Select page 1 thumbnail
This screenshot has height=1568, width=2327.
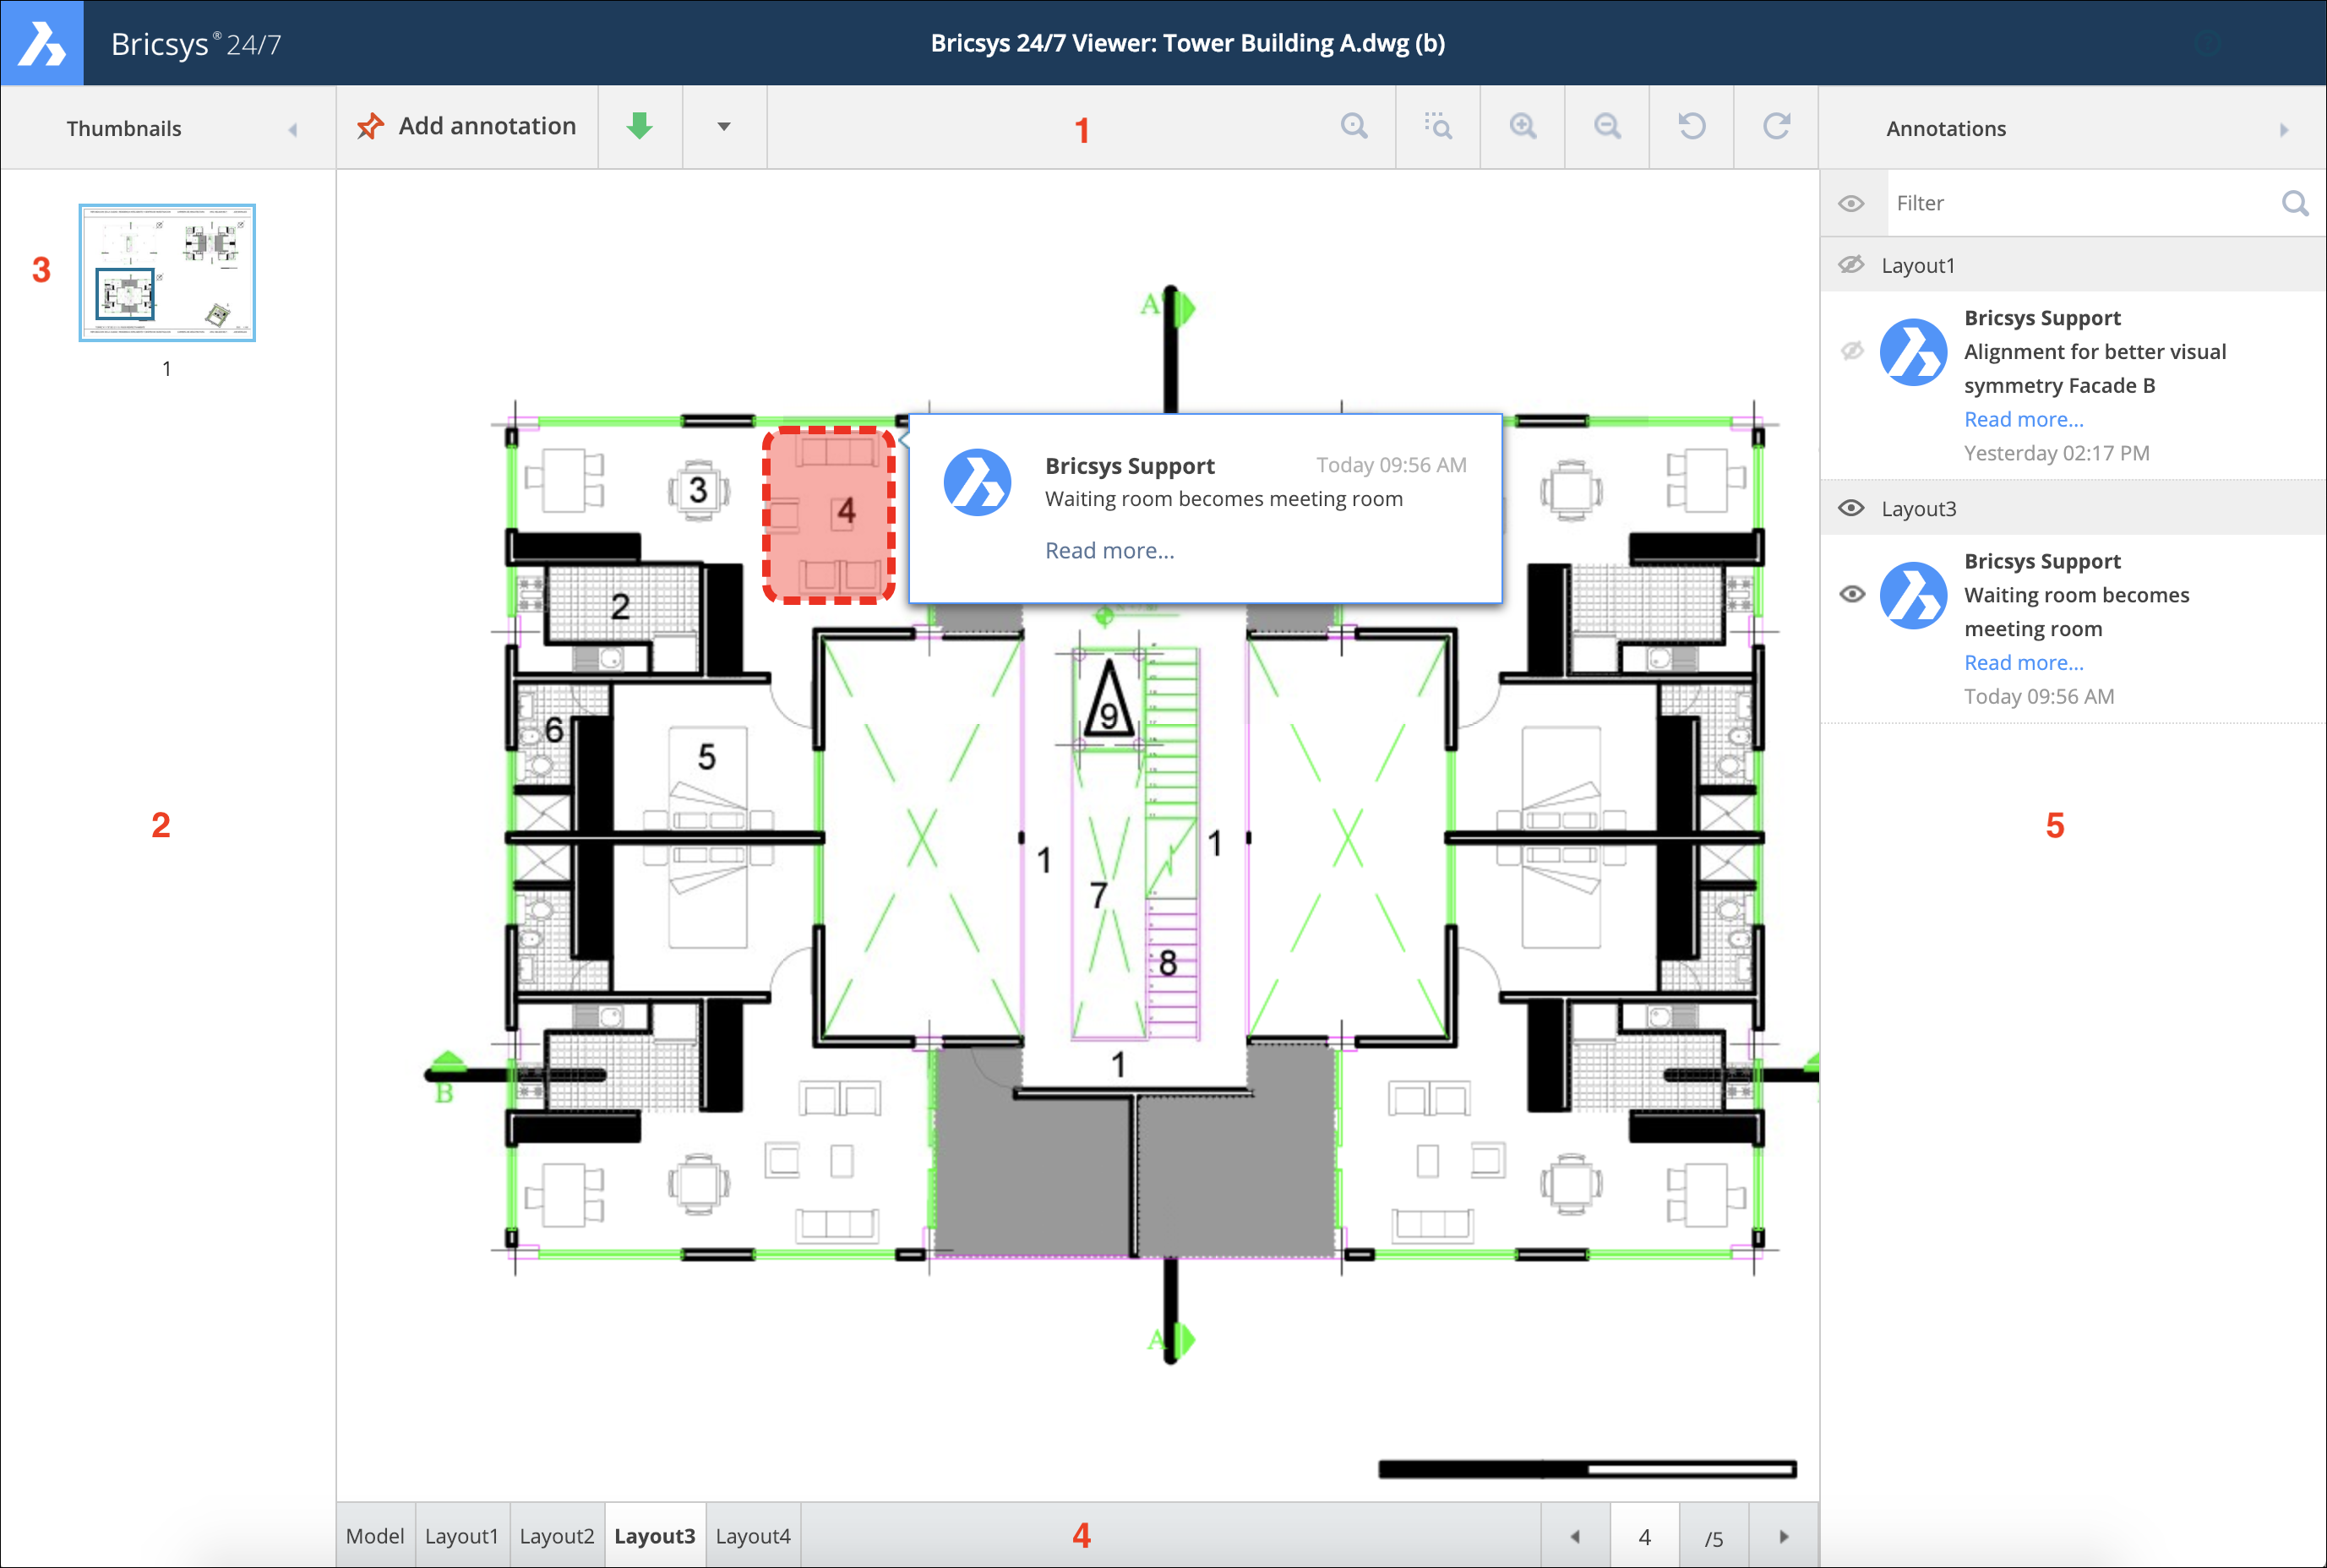click(167, 273)
